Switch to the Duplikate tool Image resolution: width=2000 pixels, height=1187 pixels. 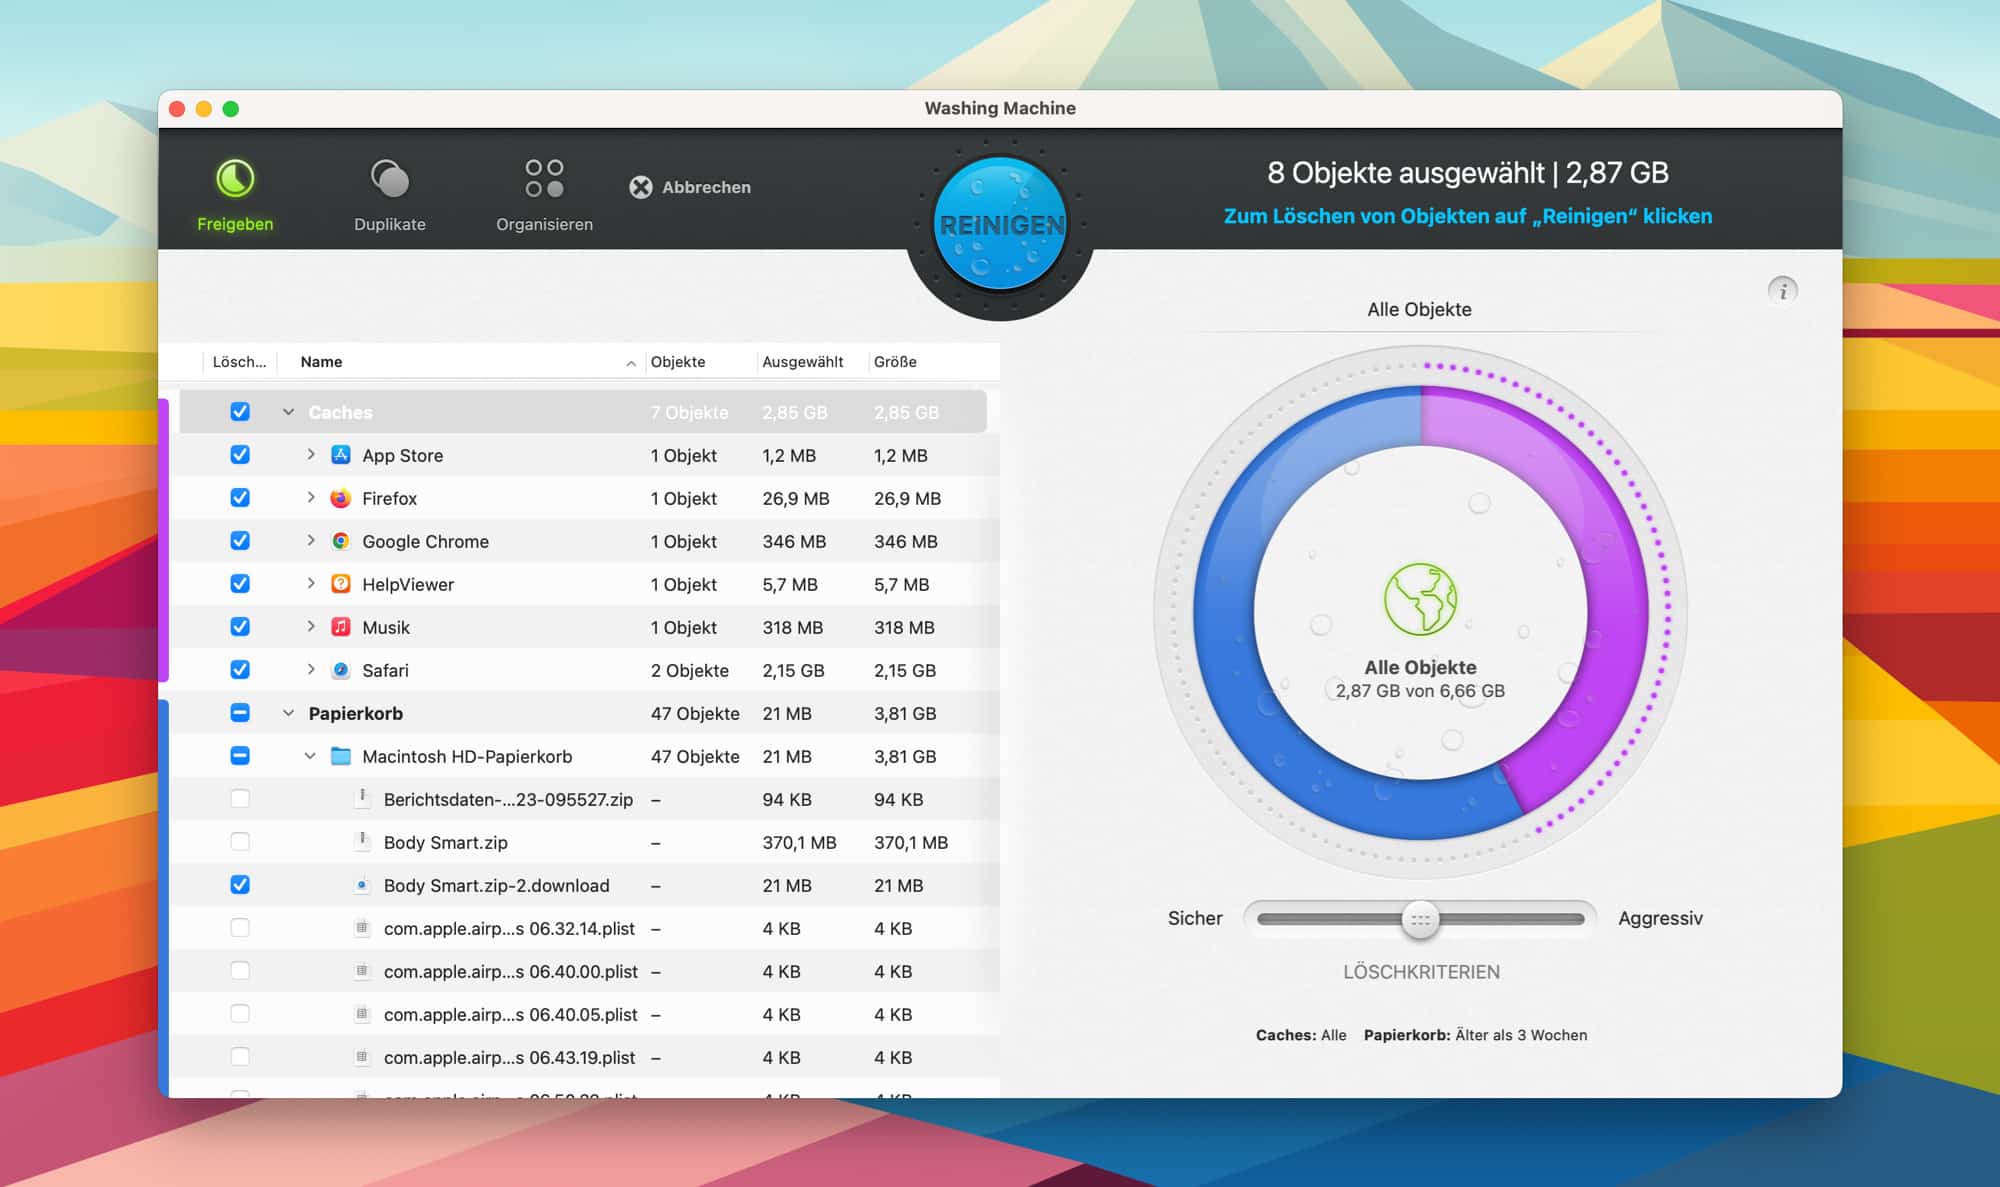pyautogui.click(x=389, y=180)
